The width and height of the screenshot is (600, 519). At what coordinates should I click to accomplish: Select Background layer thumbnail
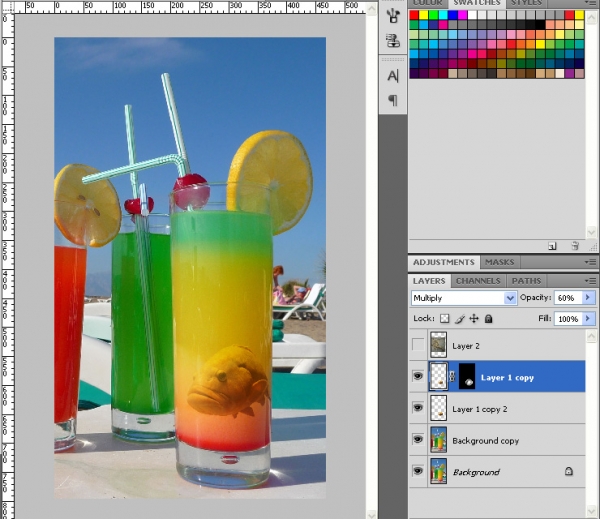click(x=439, y=471)
